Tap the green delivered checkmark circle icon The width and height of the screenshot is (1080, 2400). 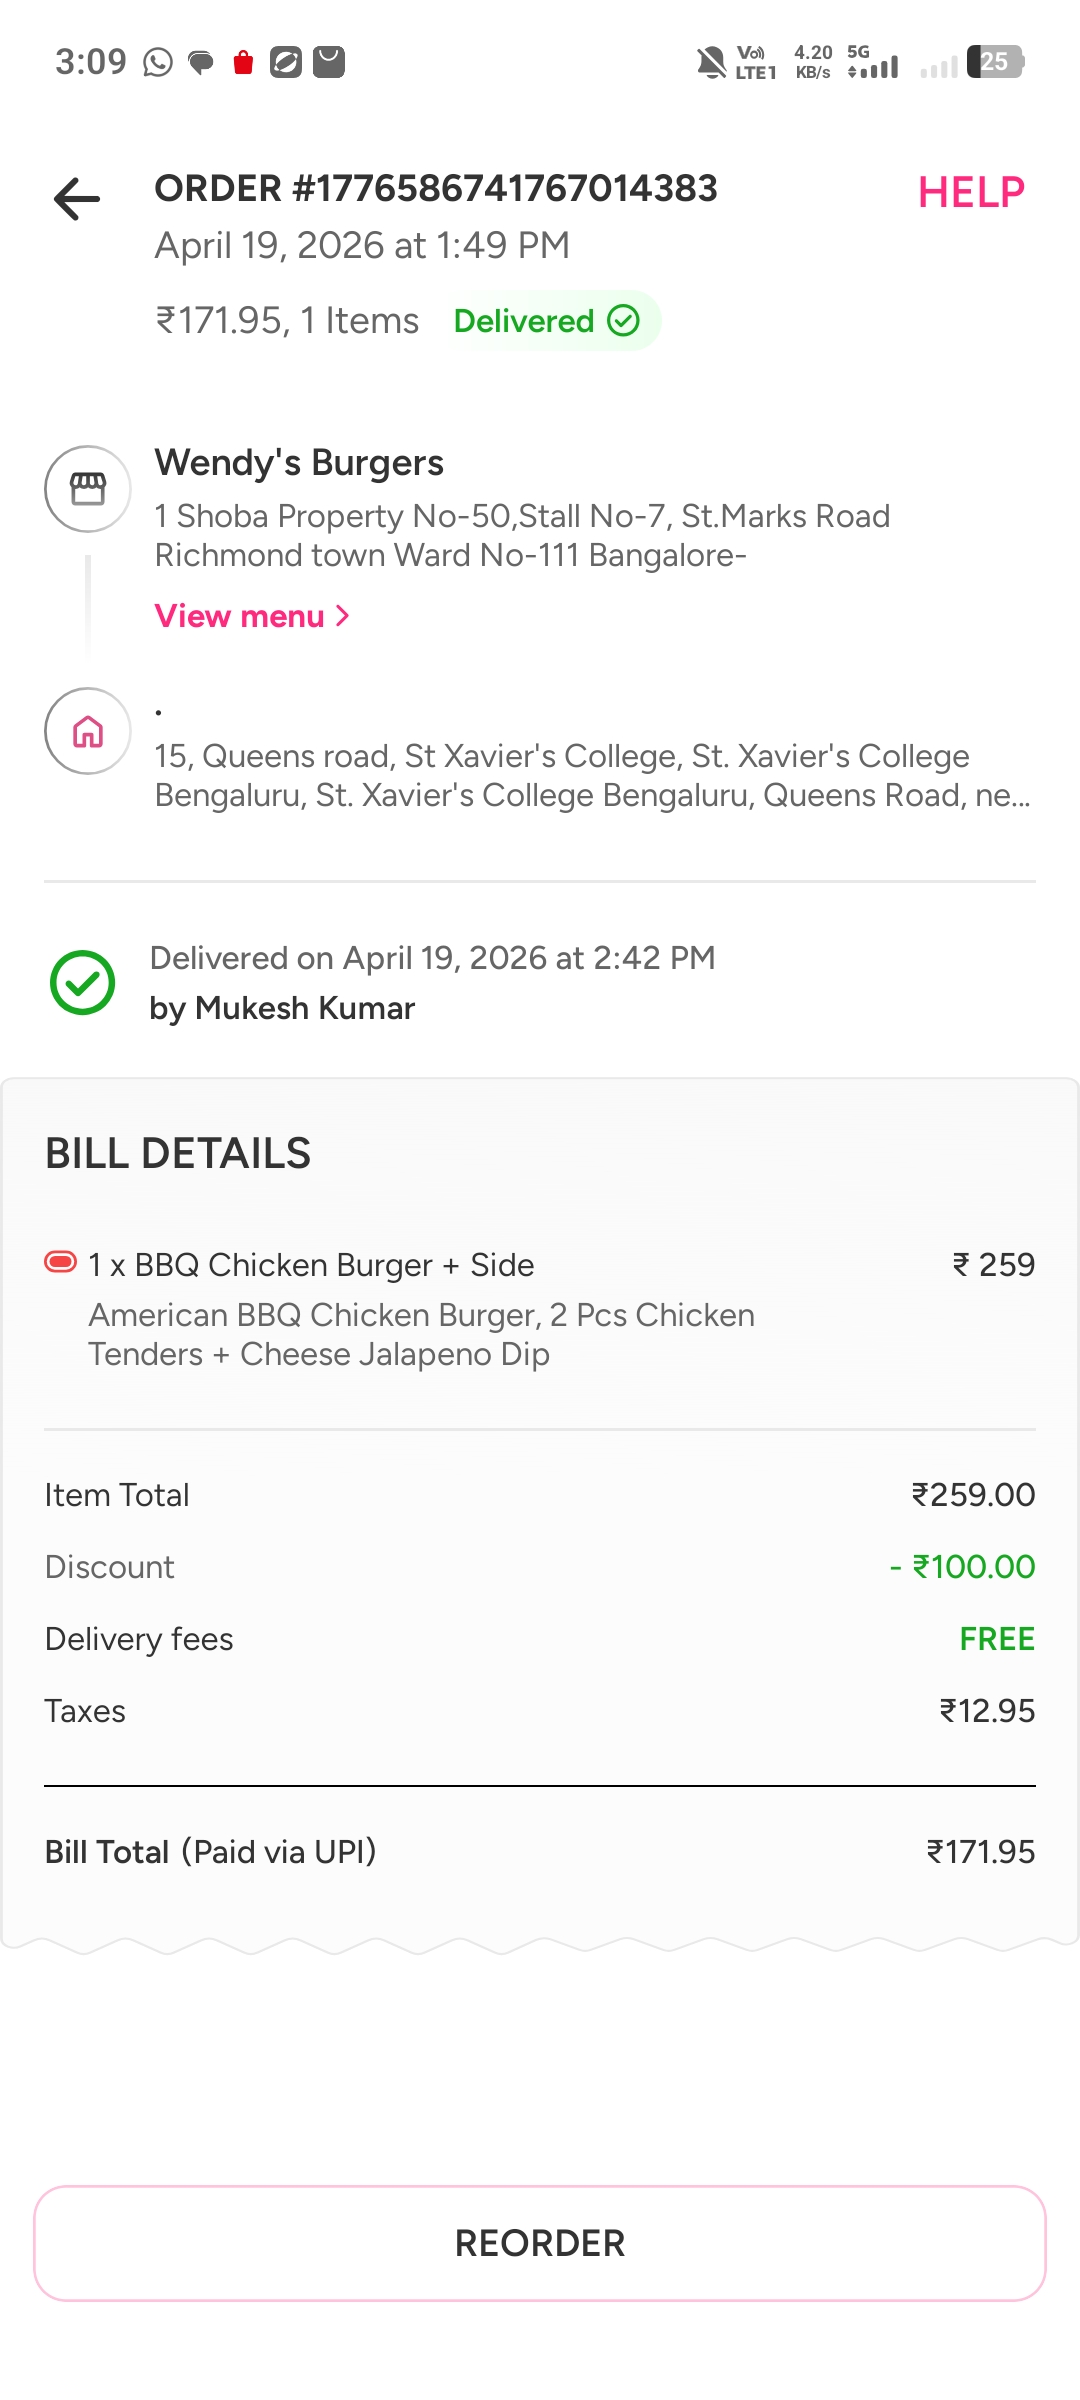[83, 982]
